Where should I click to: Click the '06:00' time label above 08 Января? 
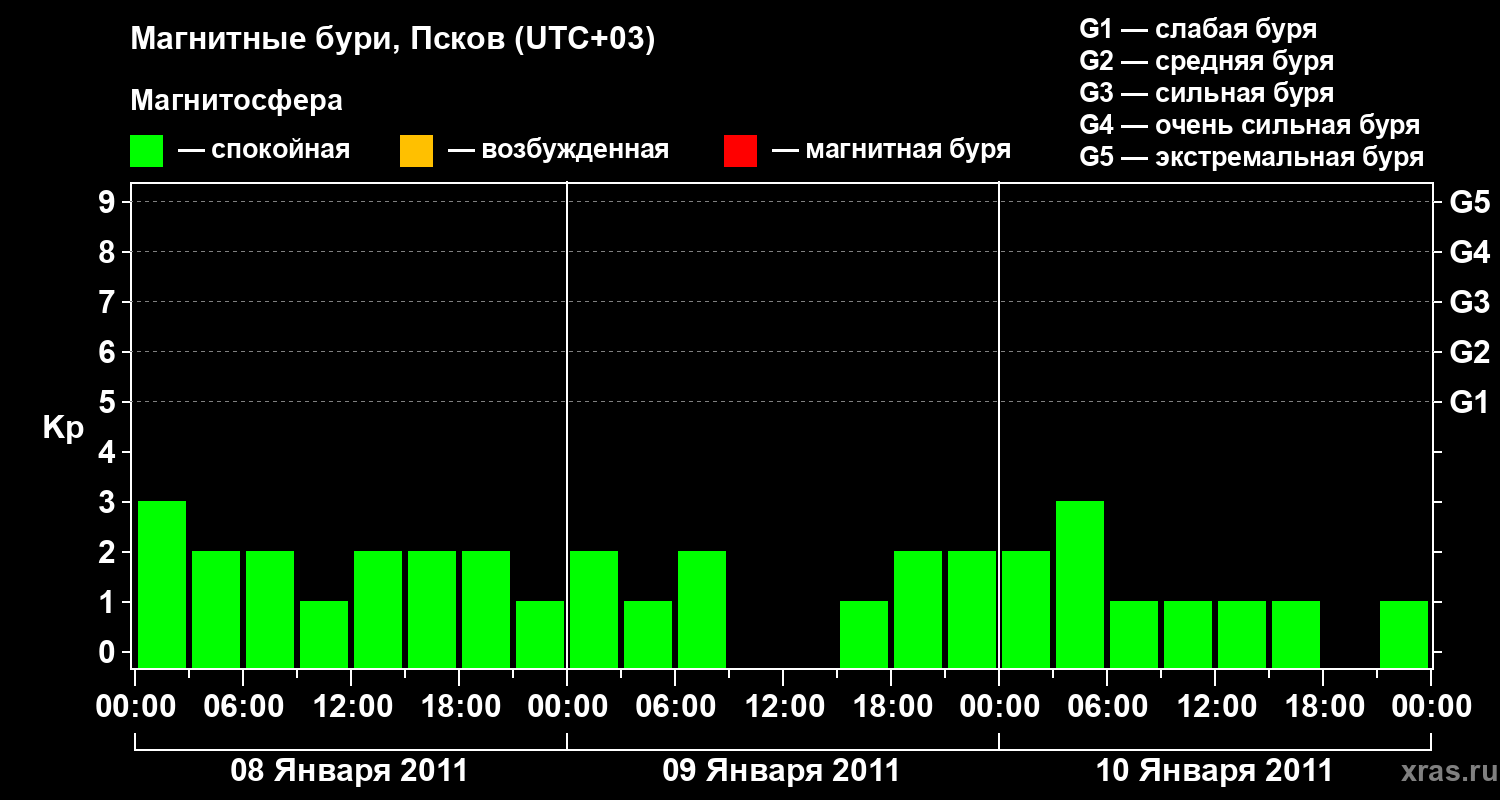coord(243,706)
